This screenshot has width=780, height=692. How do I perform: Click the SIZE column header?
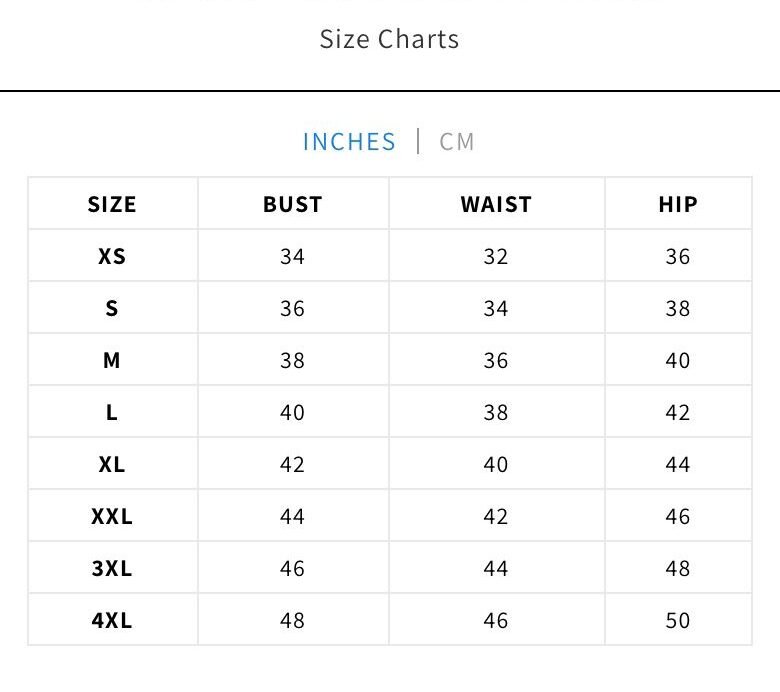click(112, 205)
